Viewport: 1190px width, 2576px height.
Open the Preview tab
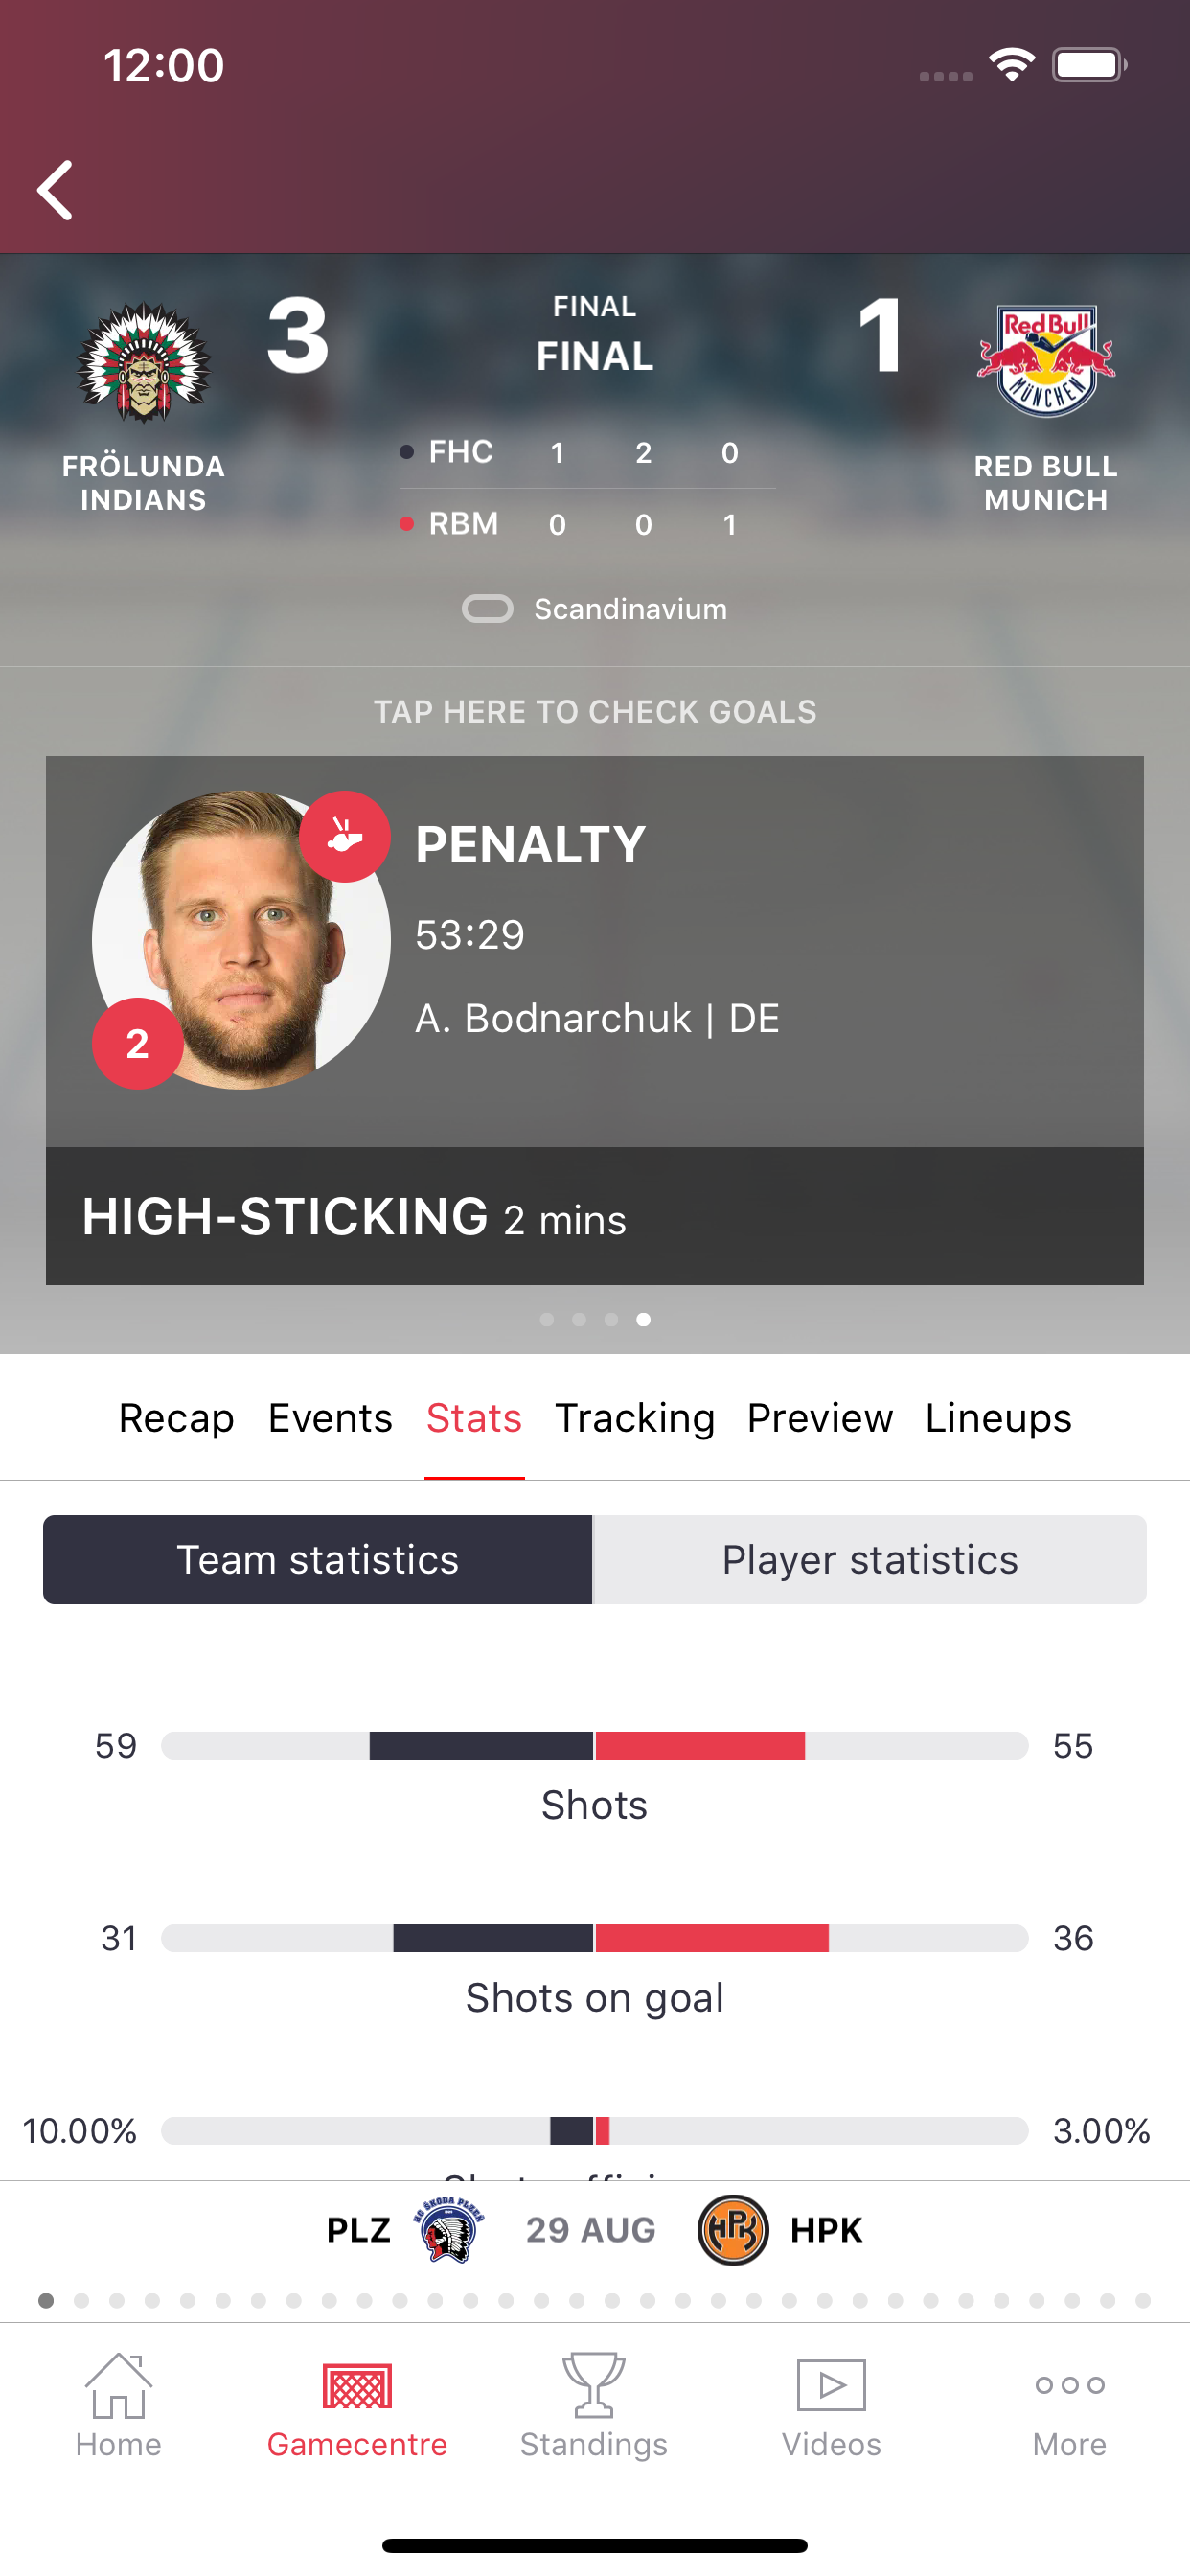click(820, 1418)
